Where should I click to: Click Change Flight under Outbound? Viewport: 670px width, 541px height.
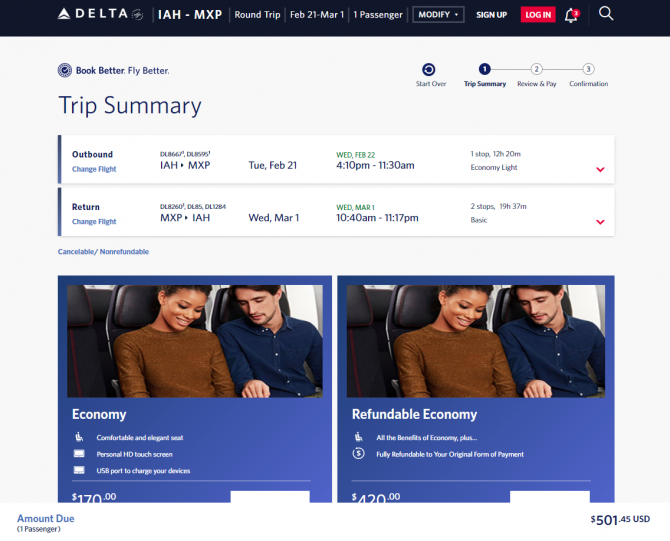tap(94, 169)
